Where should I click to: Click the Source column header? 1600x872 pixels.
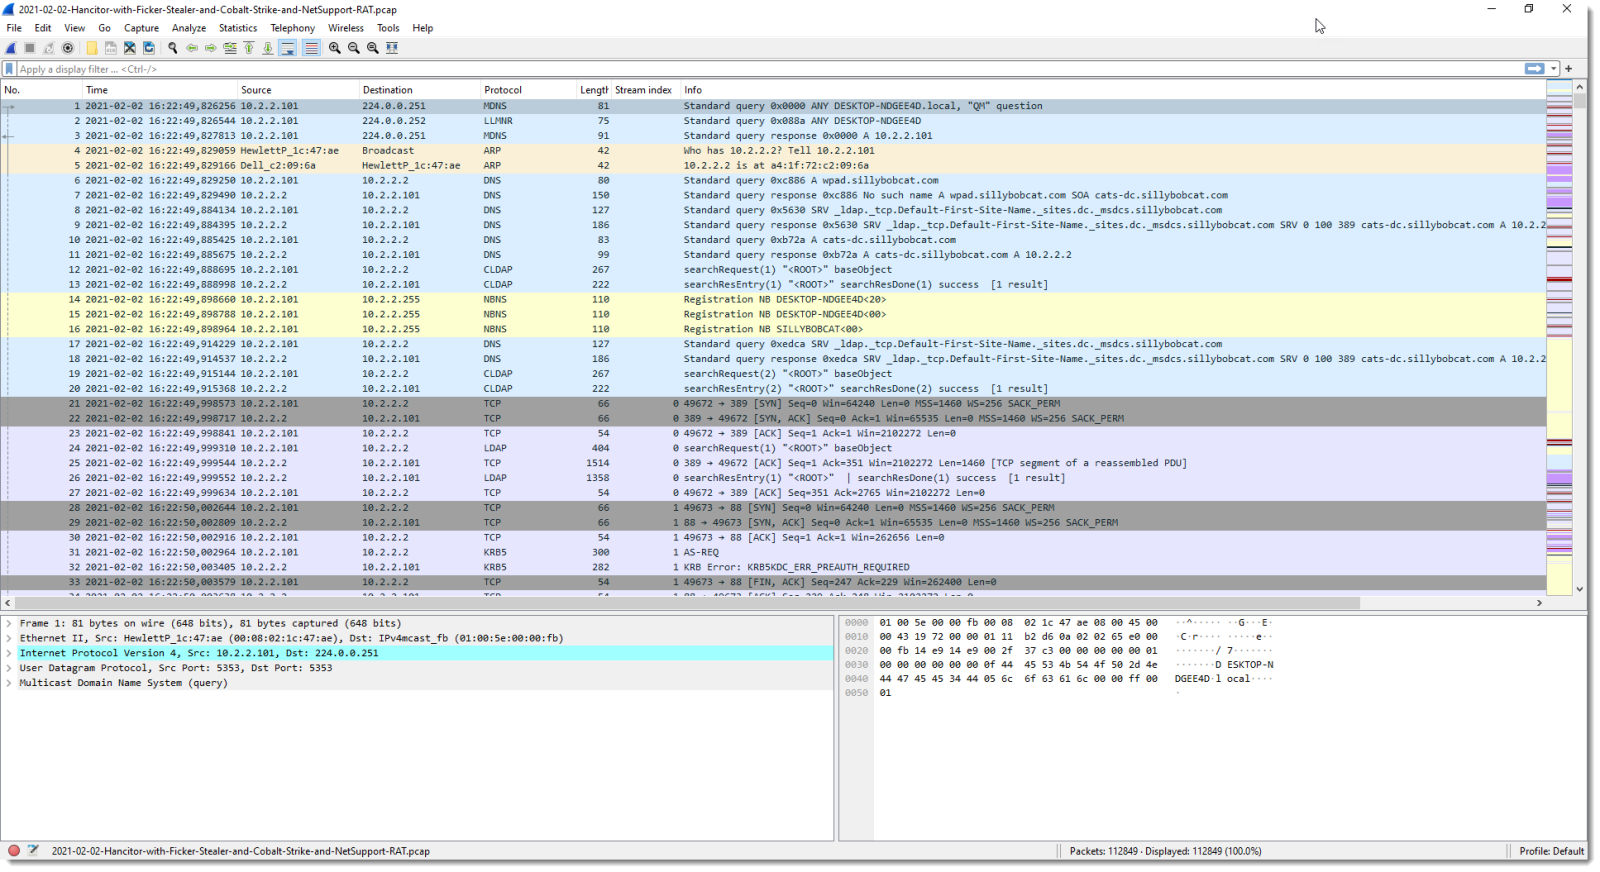click(298, 90)
